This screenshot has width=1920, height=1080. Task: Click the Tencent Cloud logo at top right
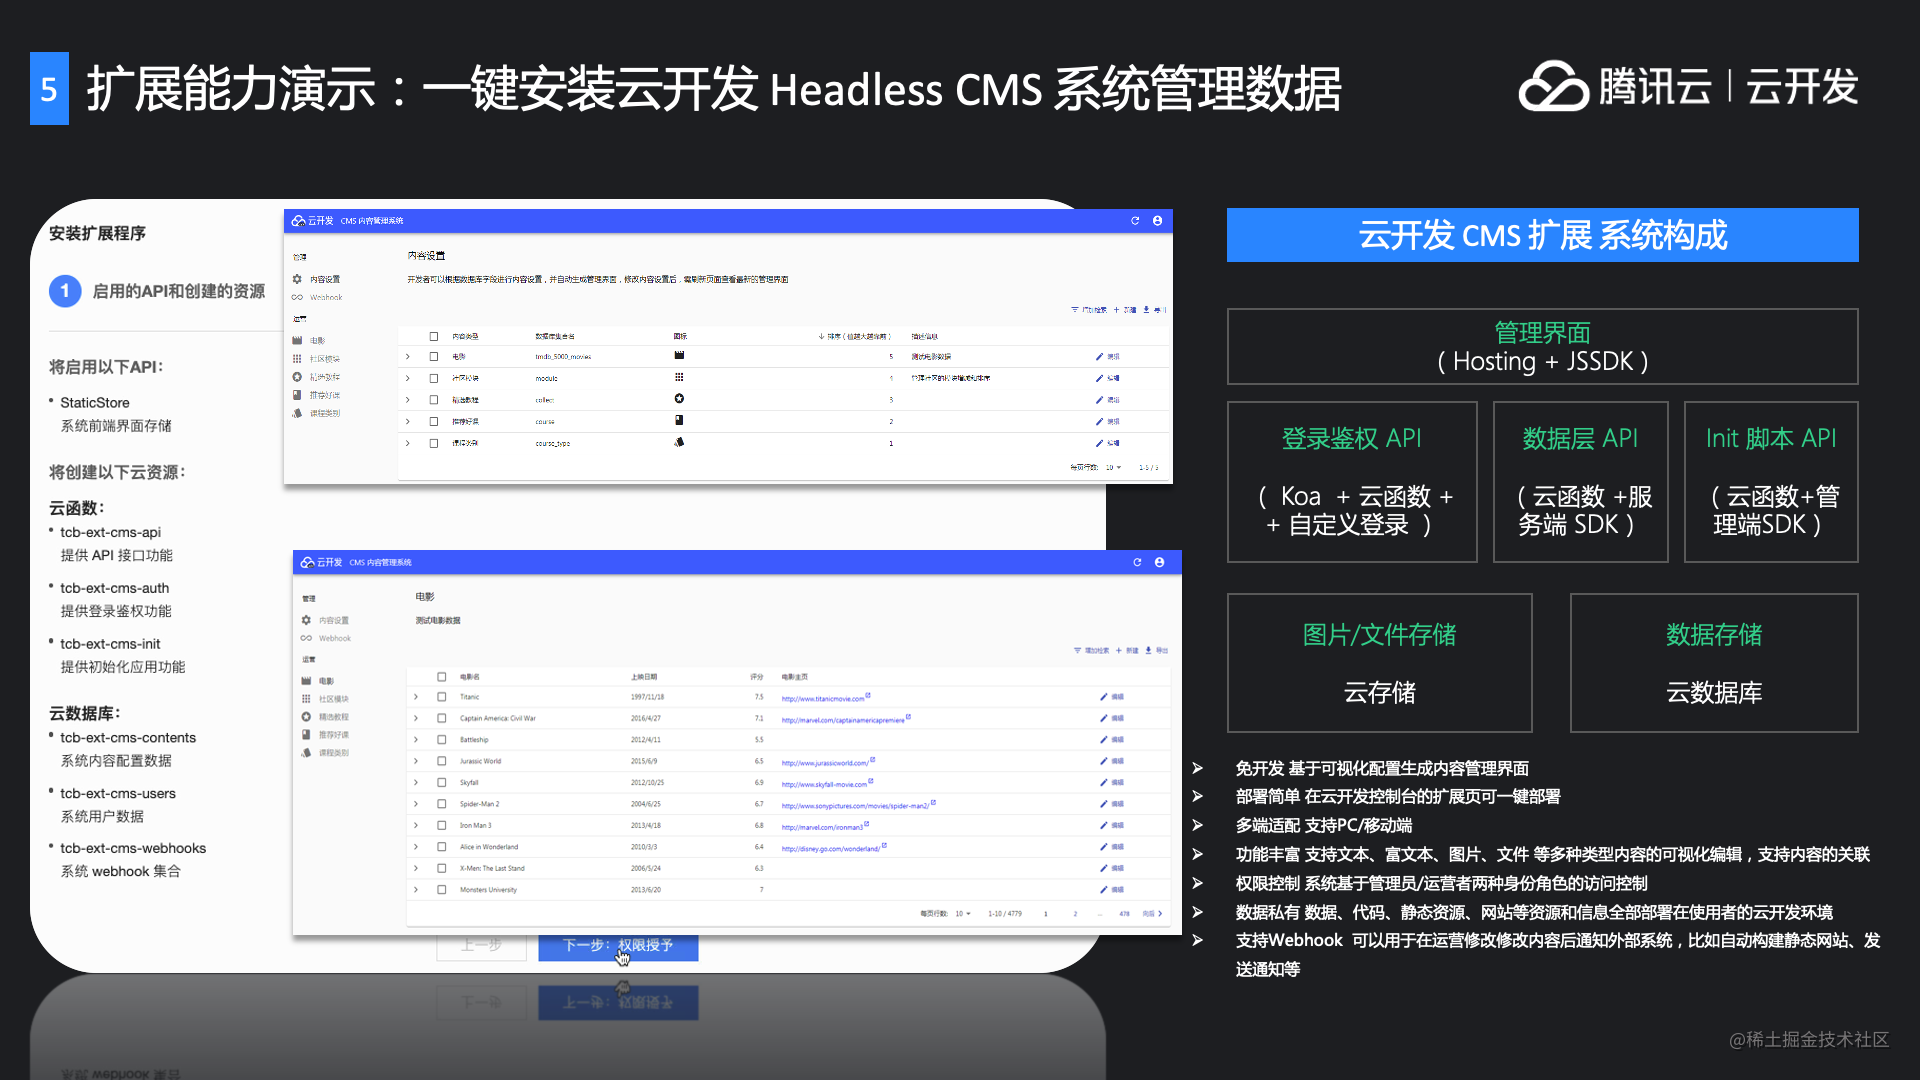point(1688,87)
